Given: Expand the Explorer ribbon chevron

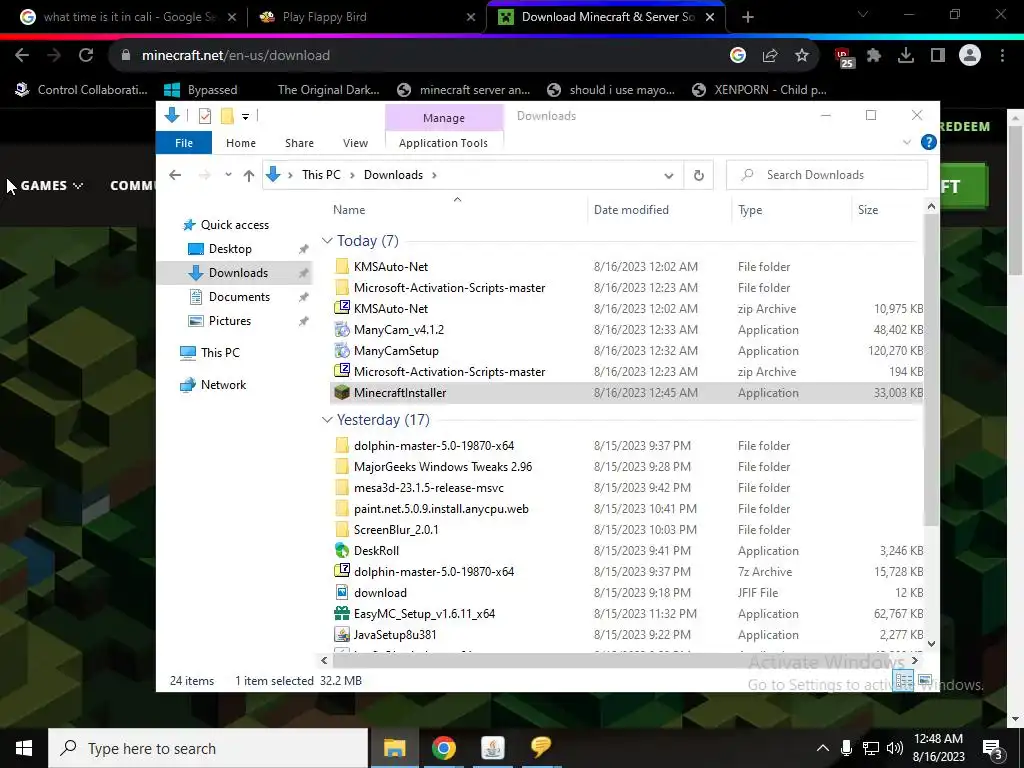Looking at the screenshot, I should click(x=906, y=142).
